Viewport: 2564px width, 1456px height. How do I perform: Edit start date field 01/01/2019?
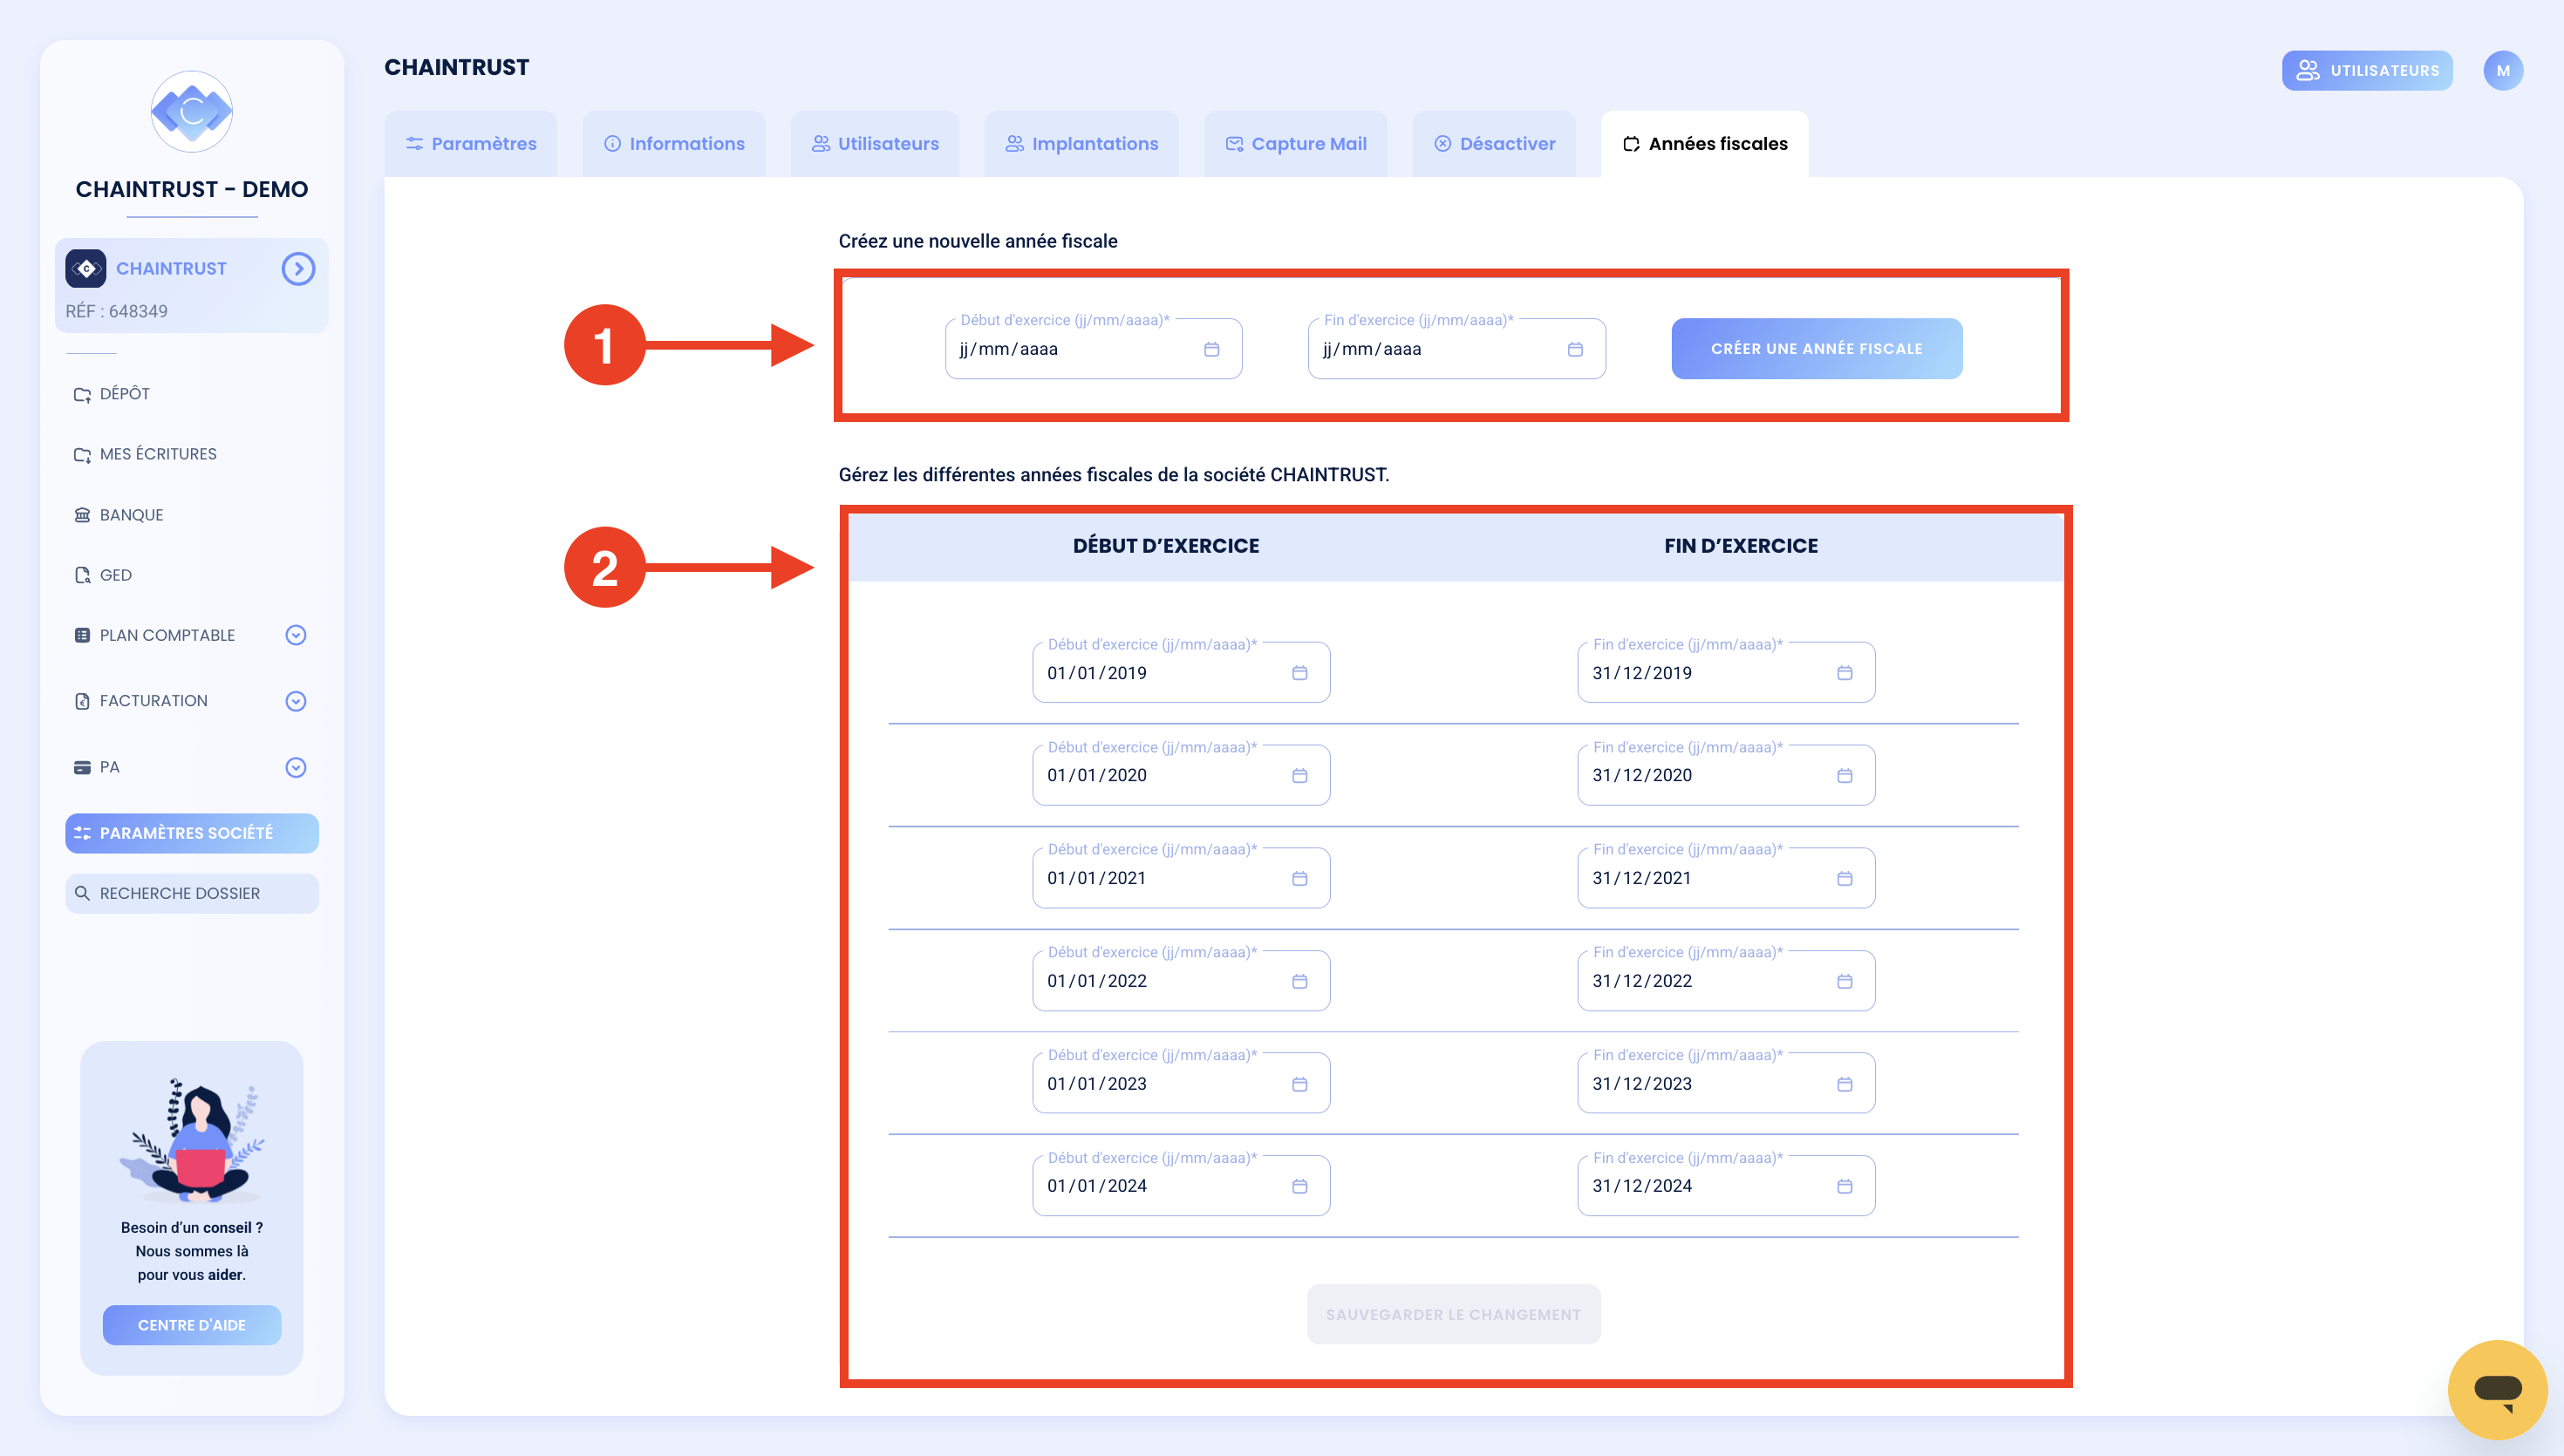(1181, 673)
